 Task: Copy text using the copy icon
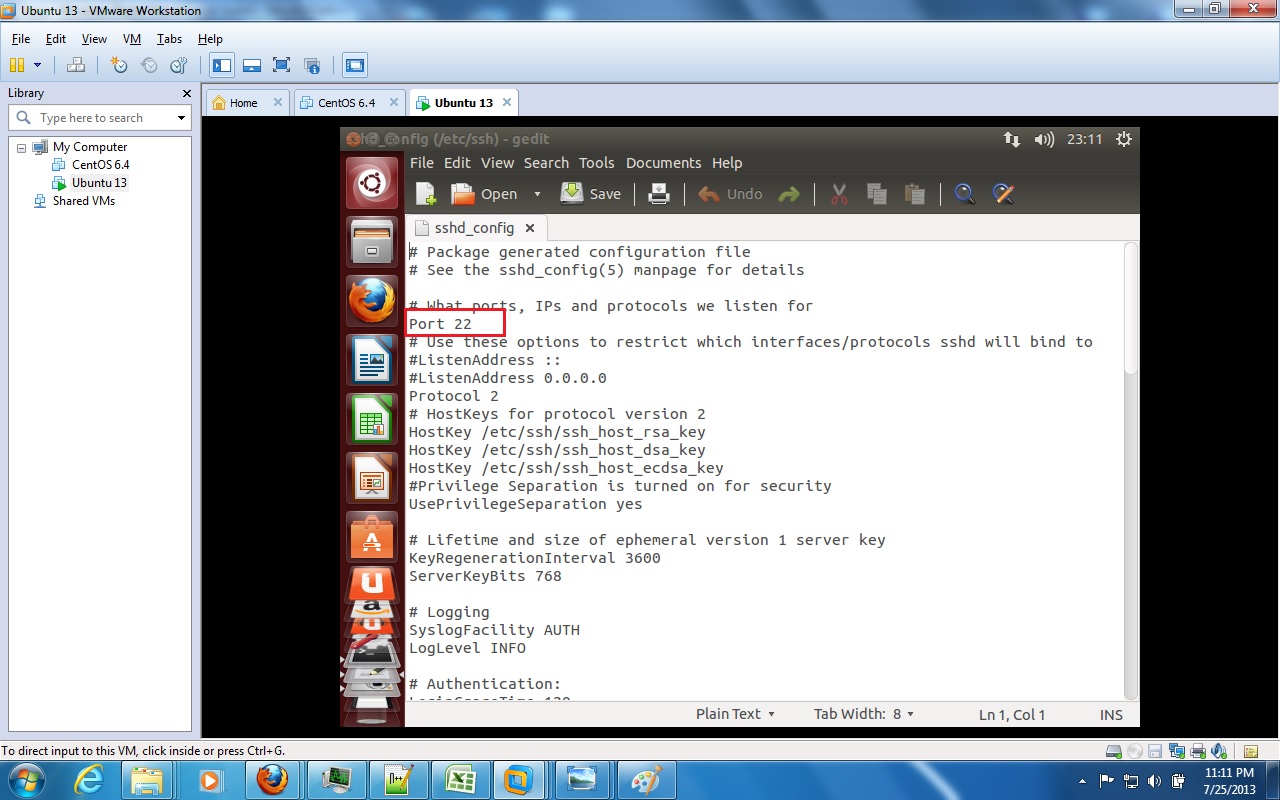(x=876, y=193)
